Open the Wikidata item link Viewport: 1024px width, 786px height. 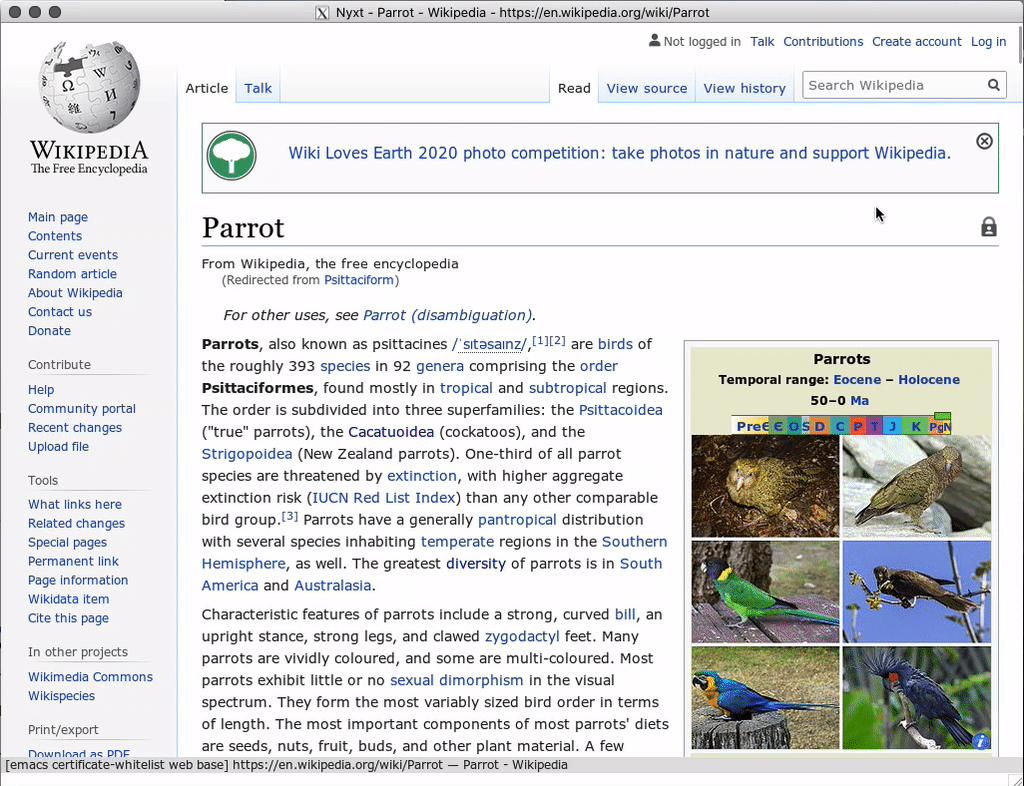coord(69,599)
